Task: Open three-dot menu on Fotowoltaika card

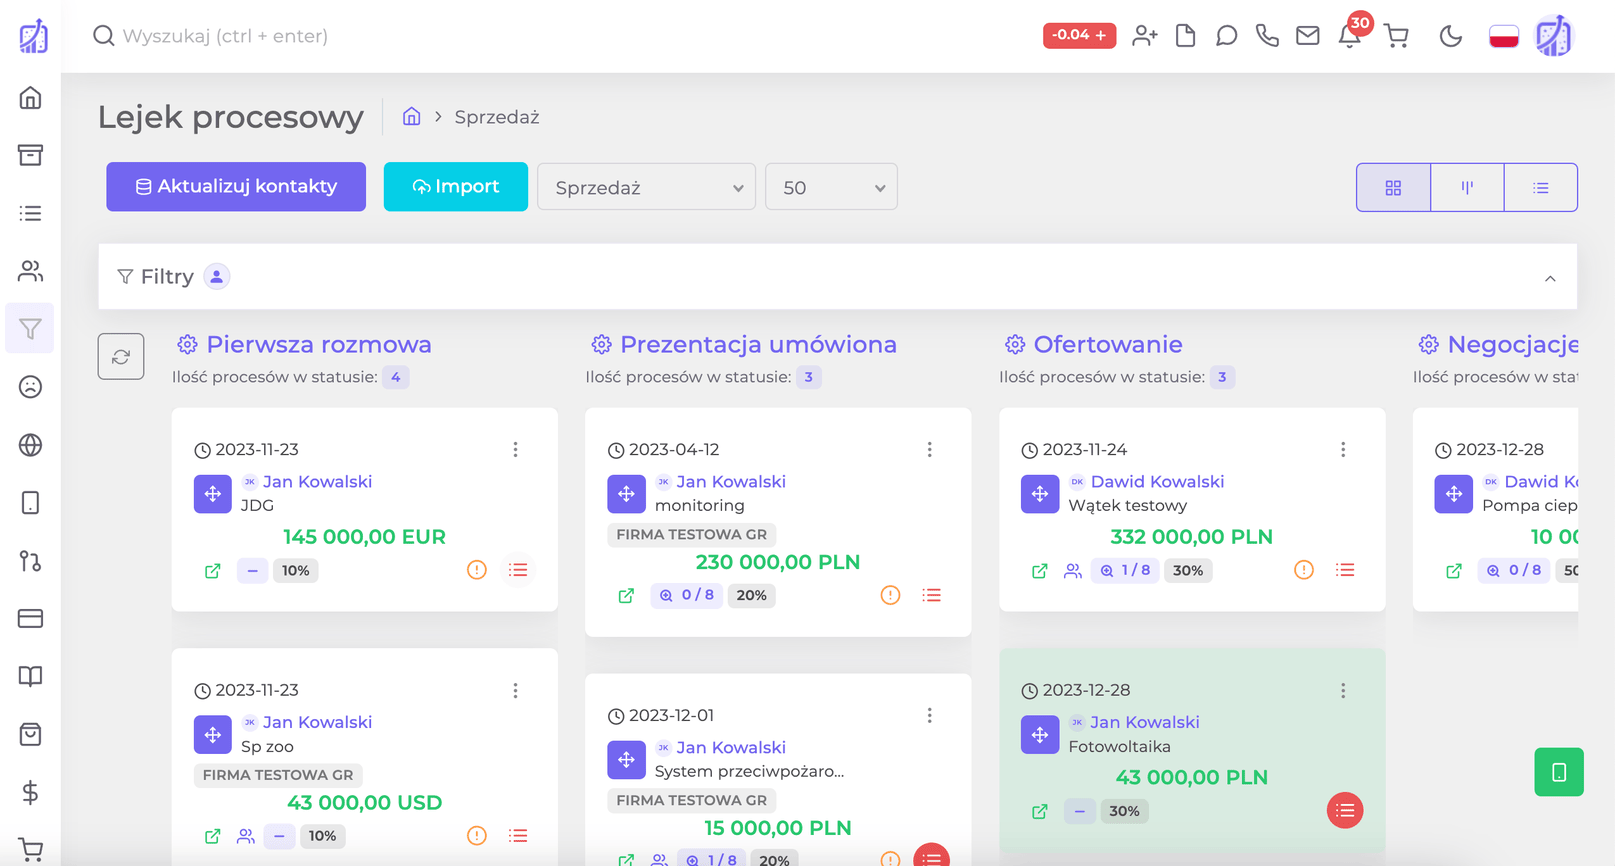Action: tap(1344, 691)
